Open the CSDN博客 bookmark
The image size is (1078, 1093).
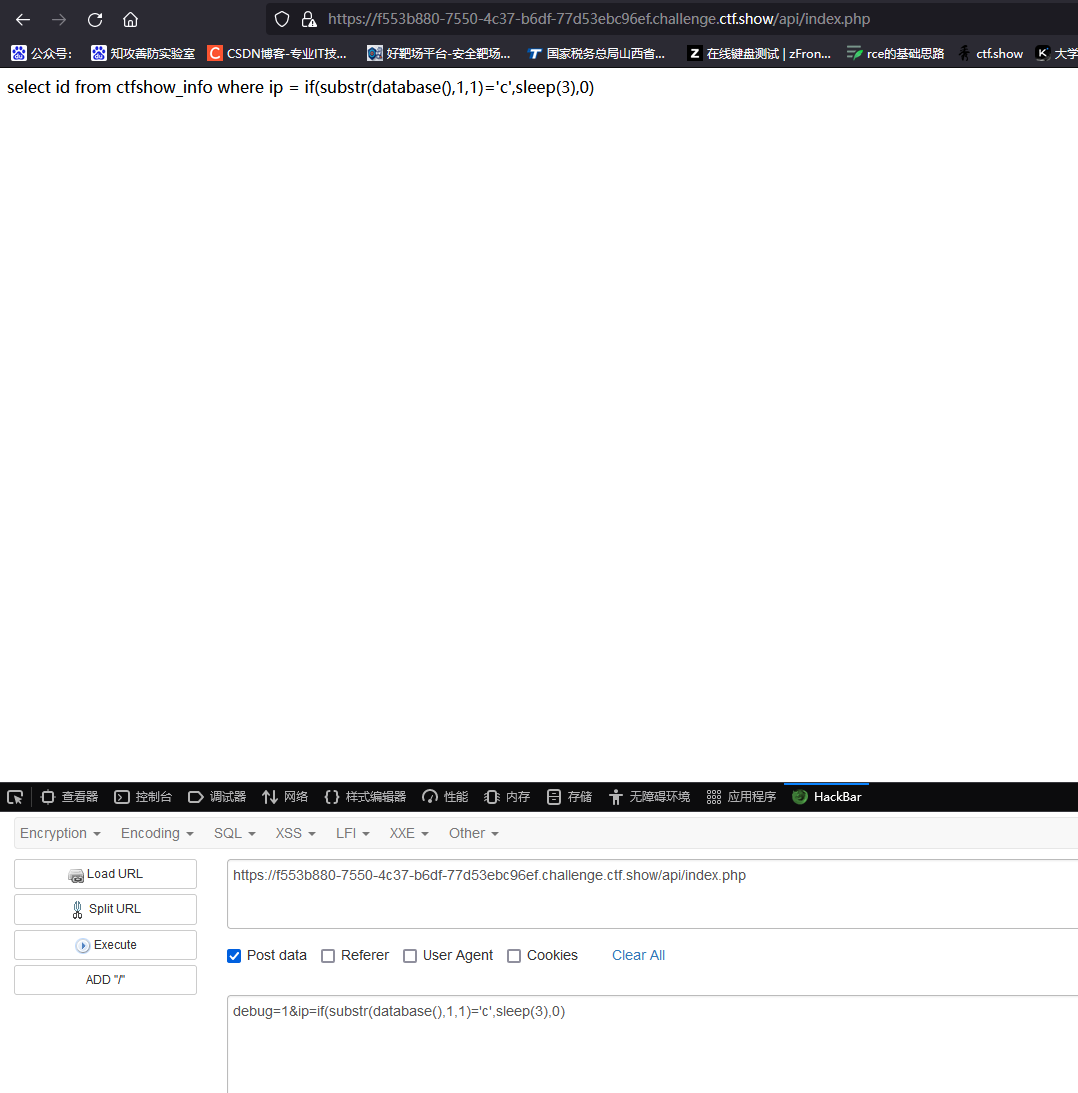point(278,54)
